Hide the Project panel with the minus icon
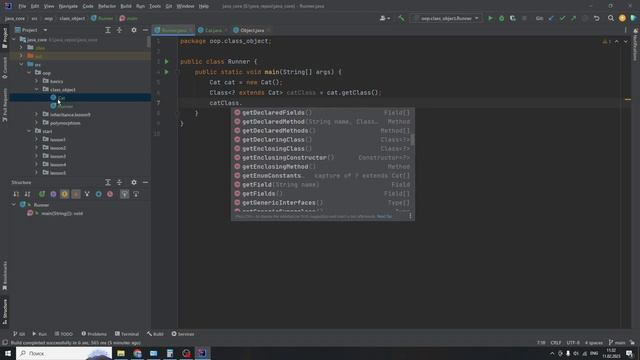The image size is (640, 360). [145, 30]
